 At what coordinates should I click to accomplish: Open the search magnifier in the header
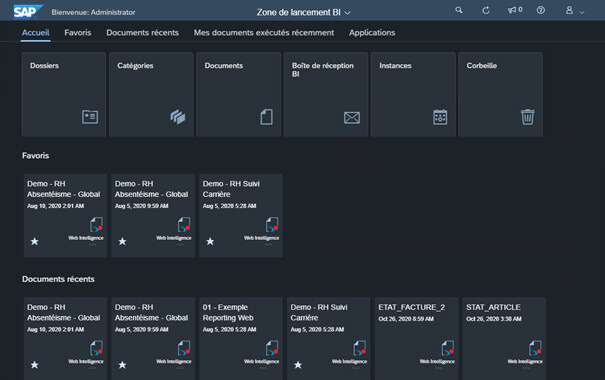click(x=459, y=10)
